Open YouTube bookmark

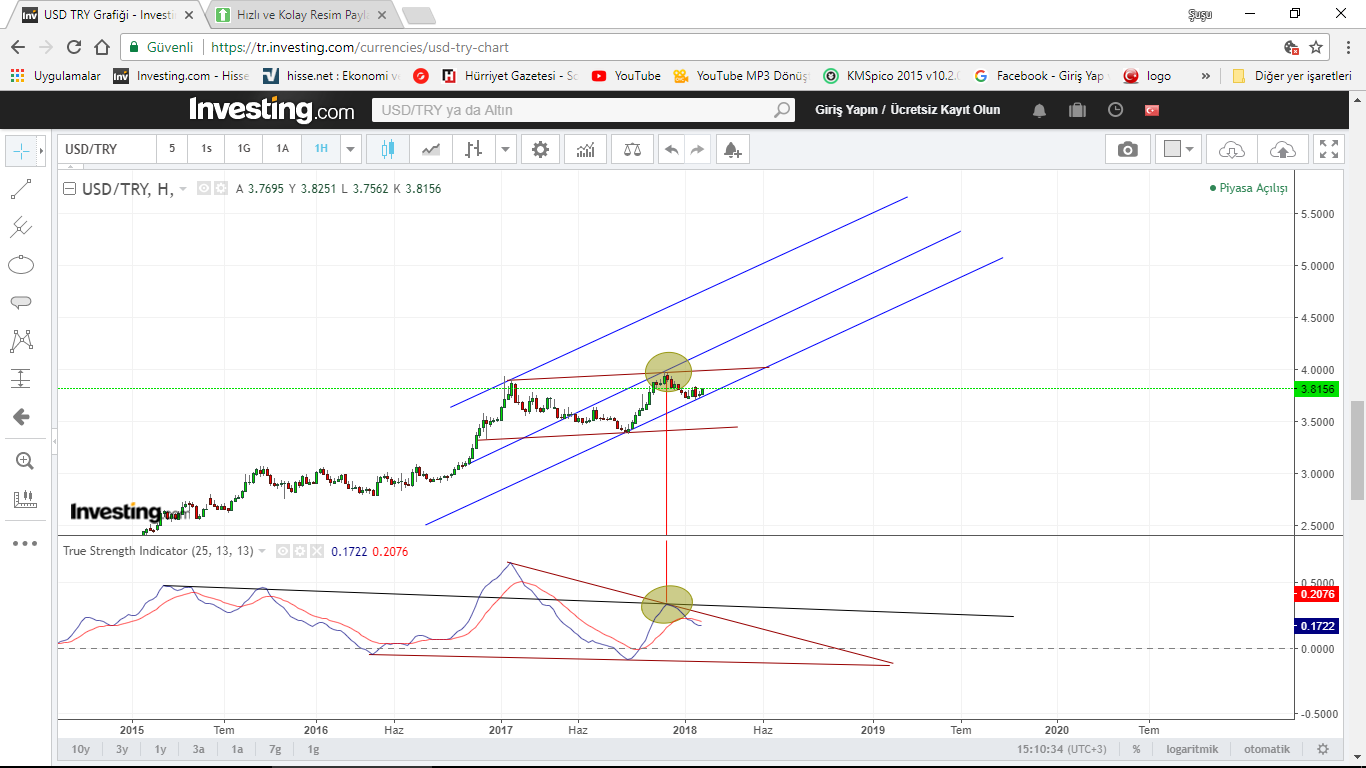626,76
